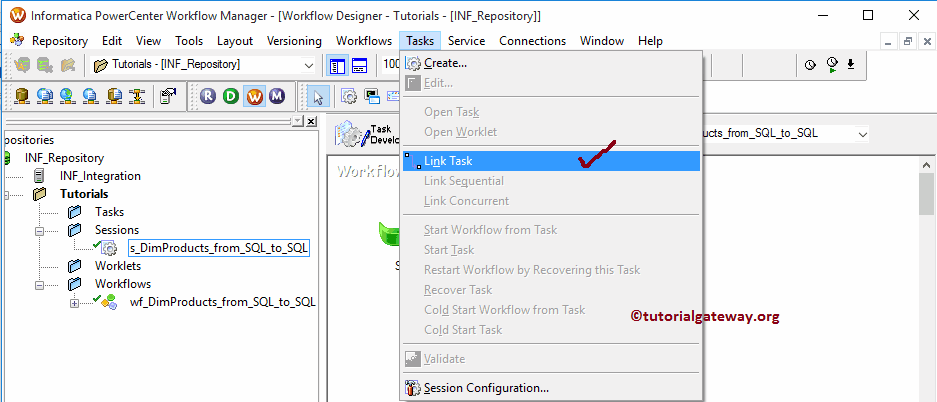937x402 pixels.
Task: Choose Session Configuration... menu entry
Action: [550, 388]
